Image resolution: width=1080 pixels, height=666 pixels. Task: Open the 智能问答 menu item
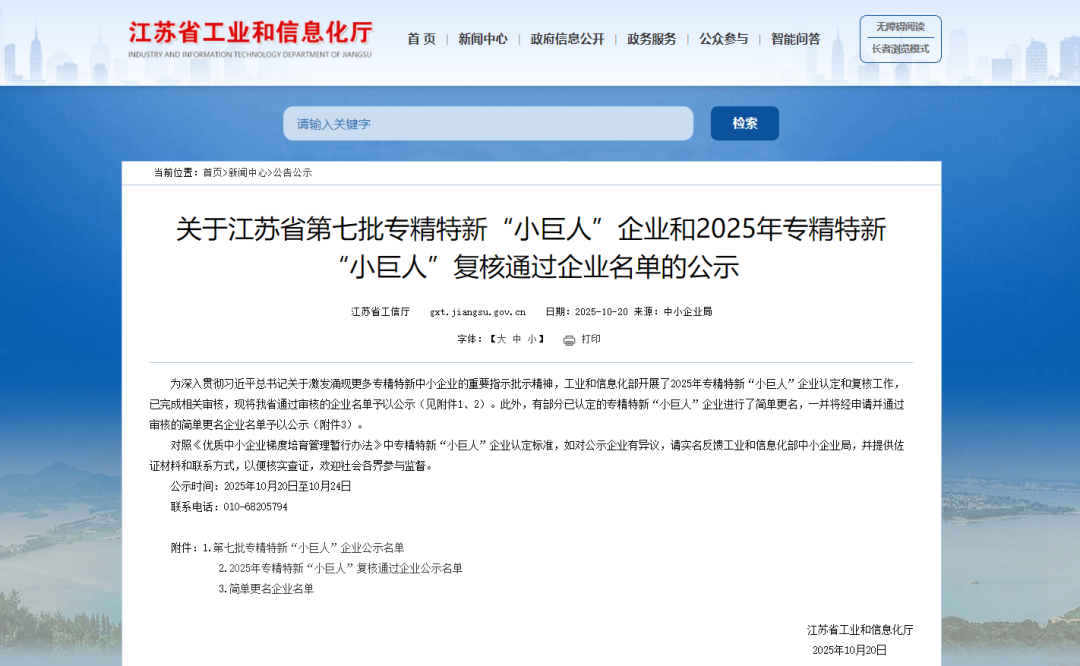795,39
